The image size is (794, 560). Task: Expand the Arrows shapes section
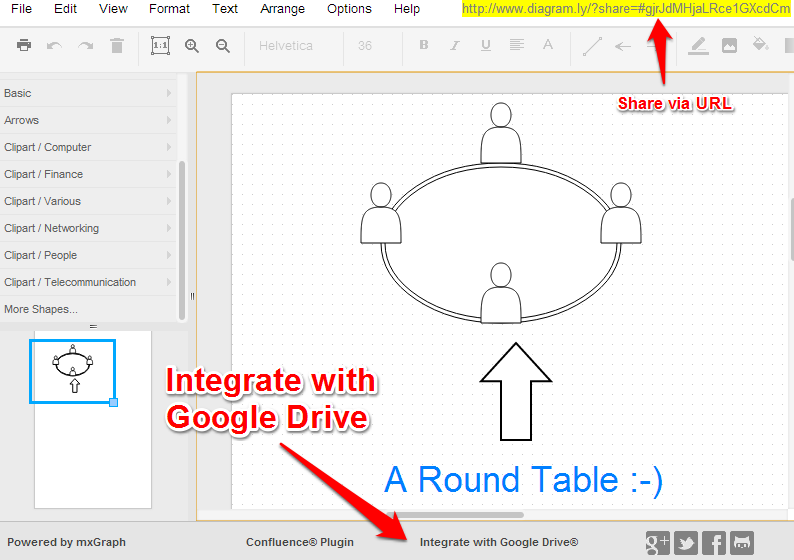88,120
